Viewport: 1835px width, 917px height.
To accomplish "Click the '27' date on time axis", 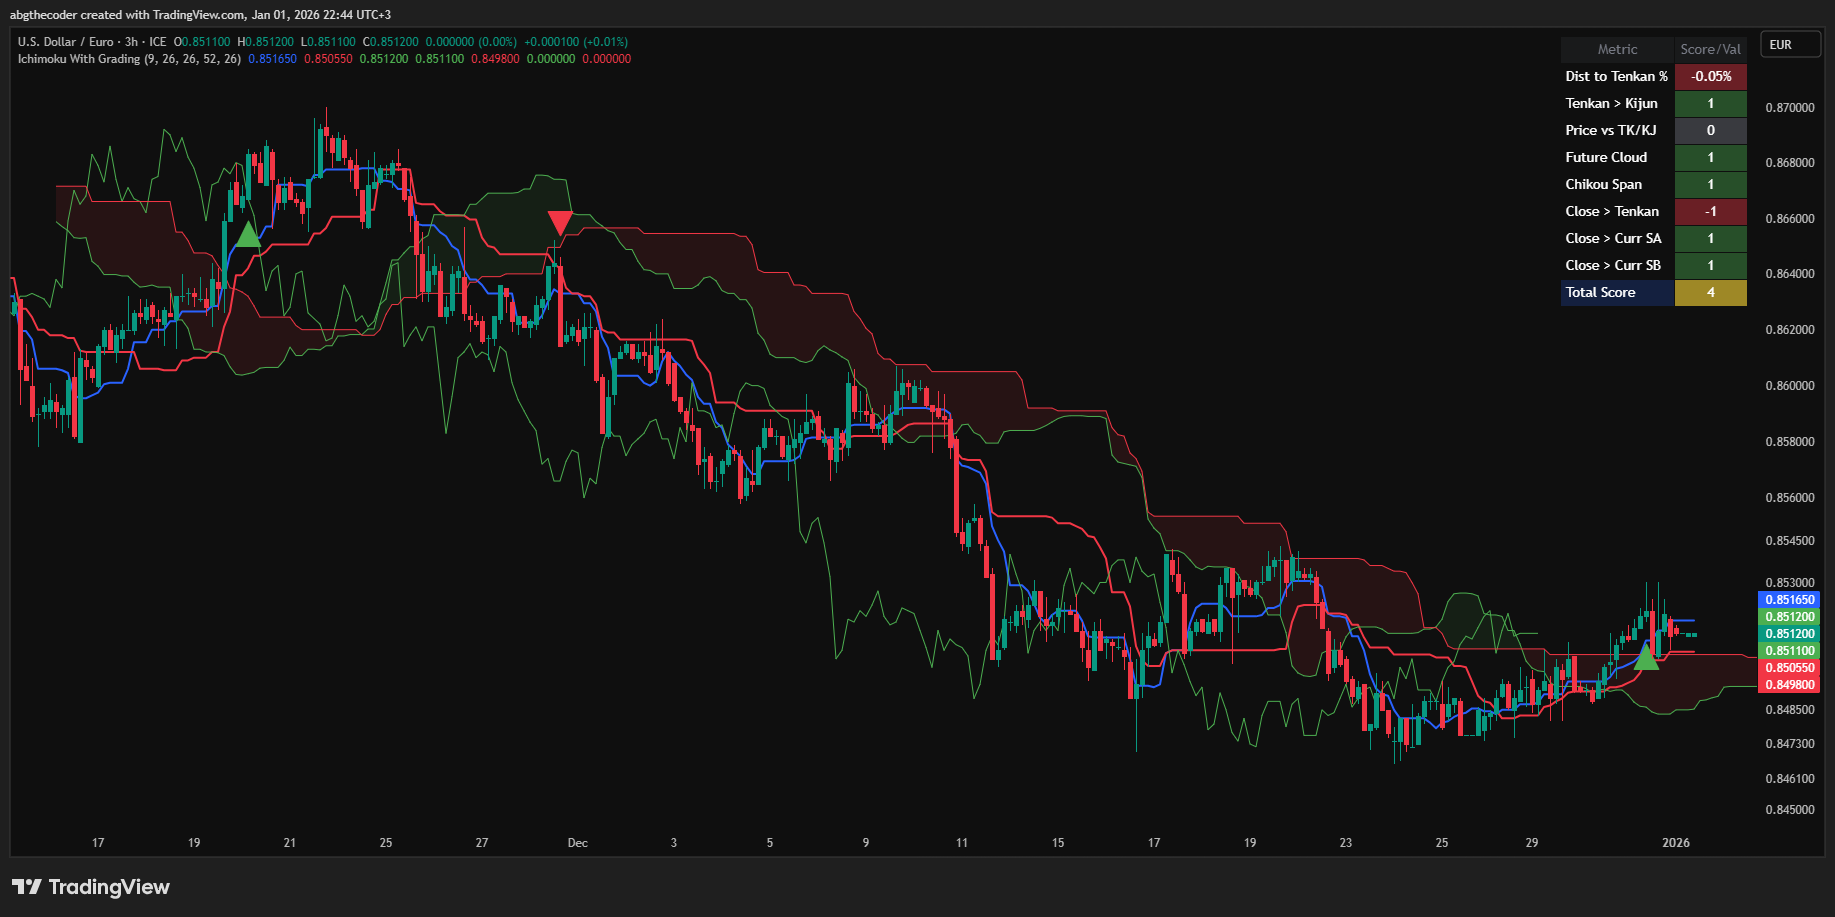I will click(482, 843).
